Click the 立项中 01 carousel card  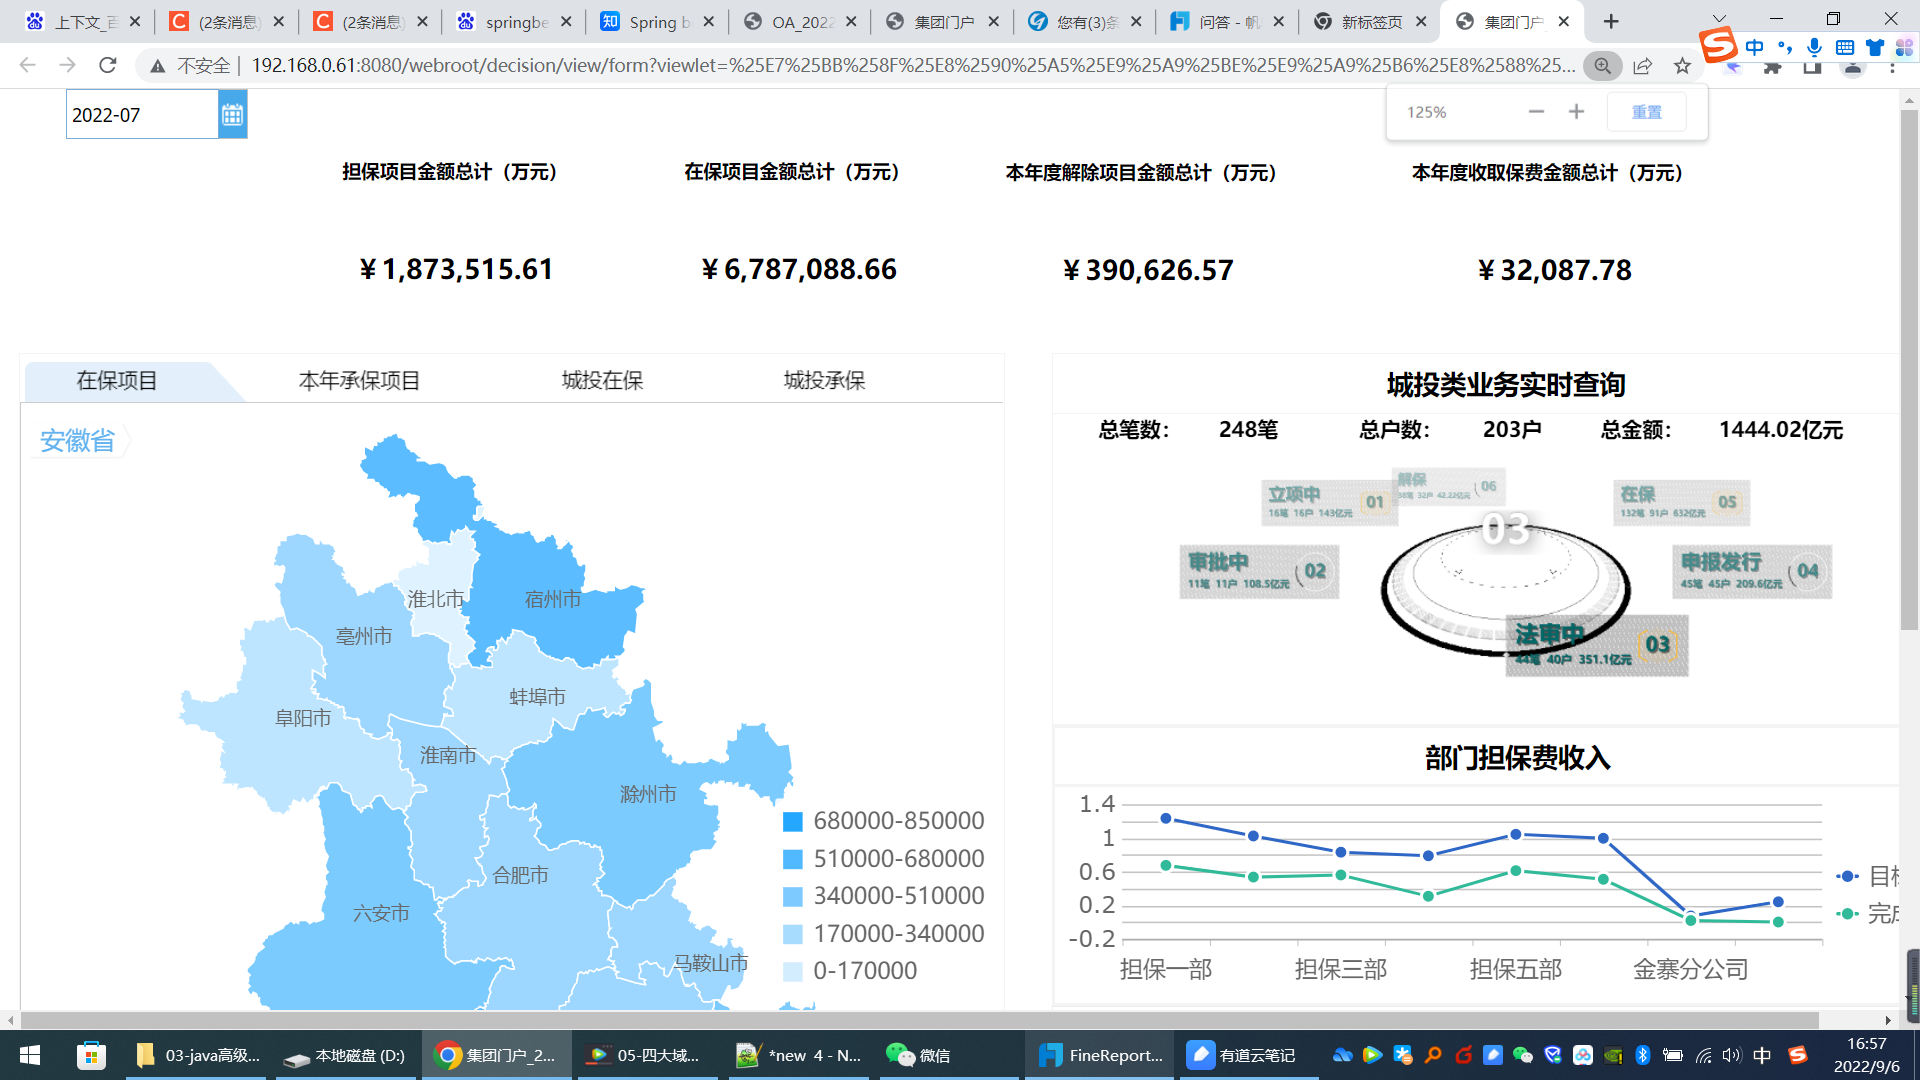[x=1328, y=502]
